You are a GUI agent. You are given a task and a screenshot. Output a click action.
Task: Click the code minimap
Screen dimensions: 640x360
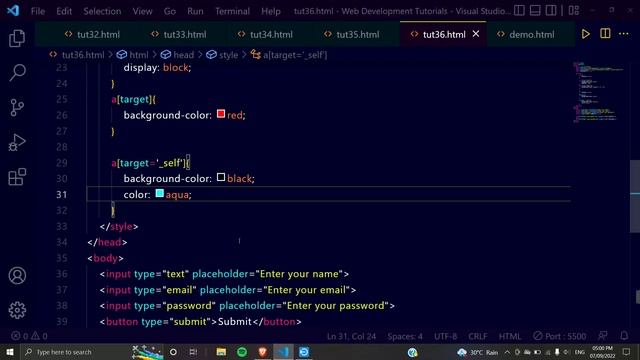pos(598,92)
